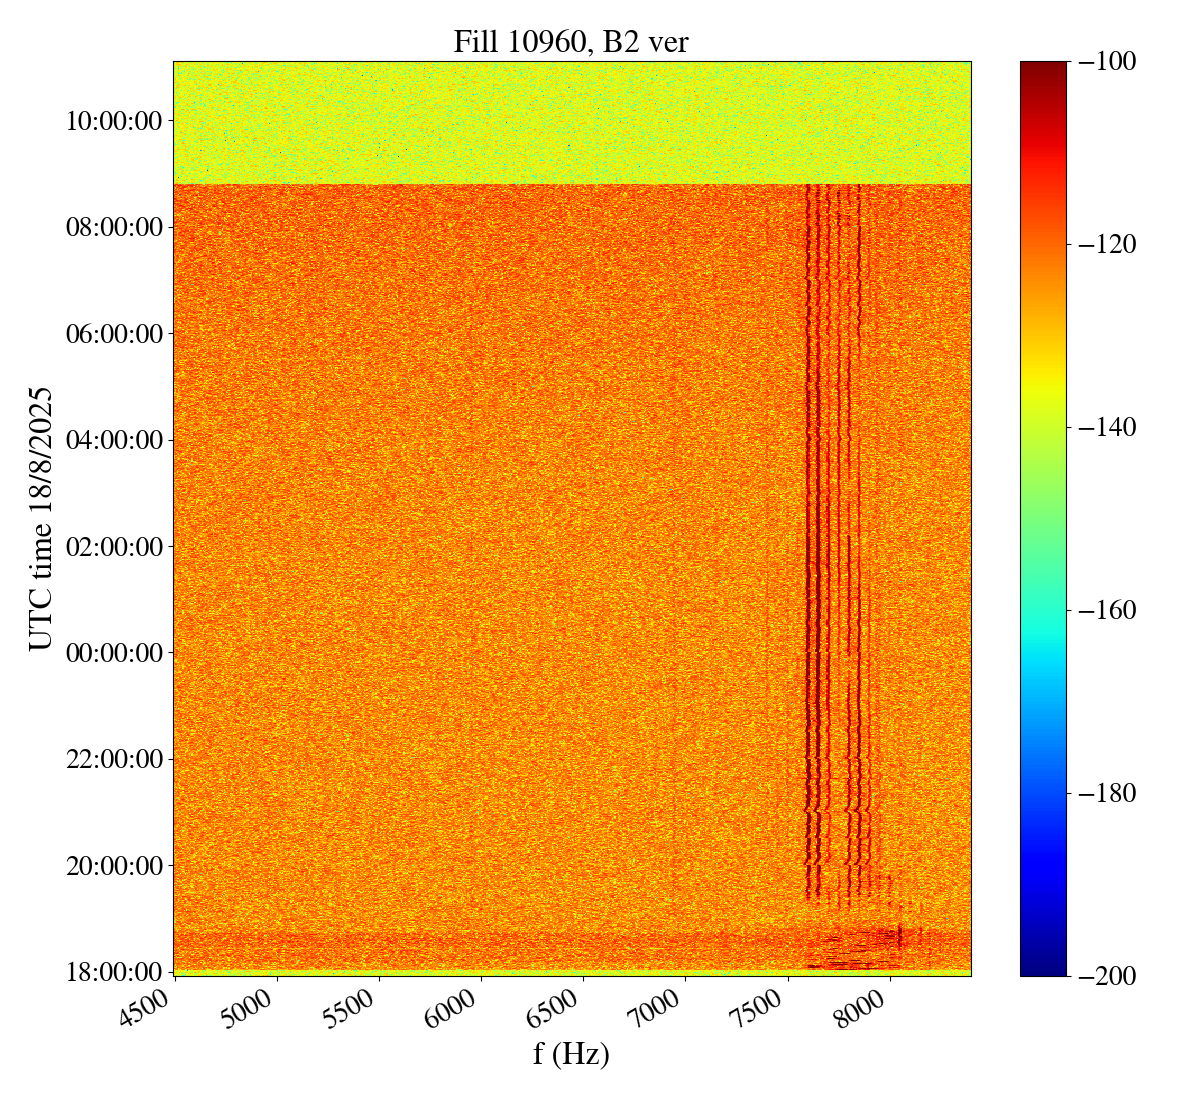Click the 18:00:00 time tick label
The height and width of the screenshot is (1100, 1200).
pos(113,972)
